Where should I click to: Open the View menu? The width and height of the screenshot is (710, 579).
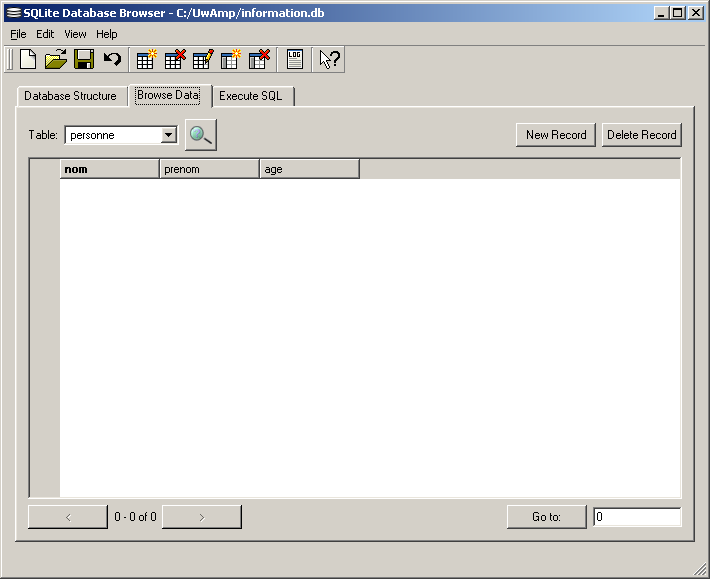point(75,34)
